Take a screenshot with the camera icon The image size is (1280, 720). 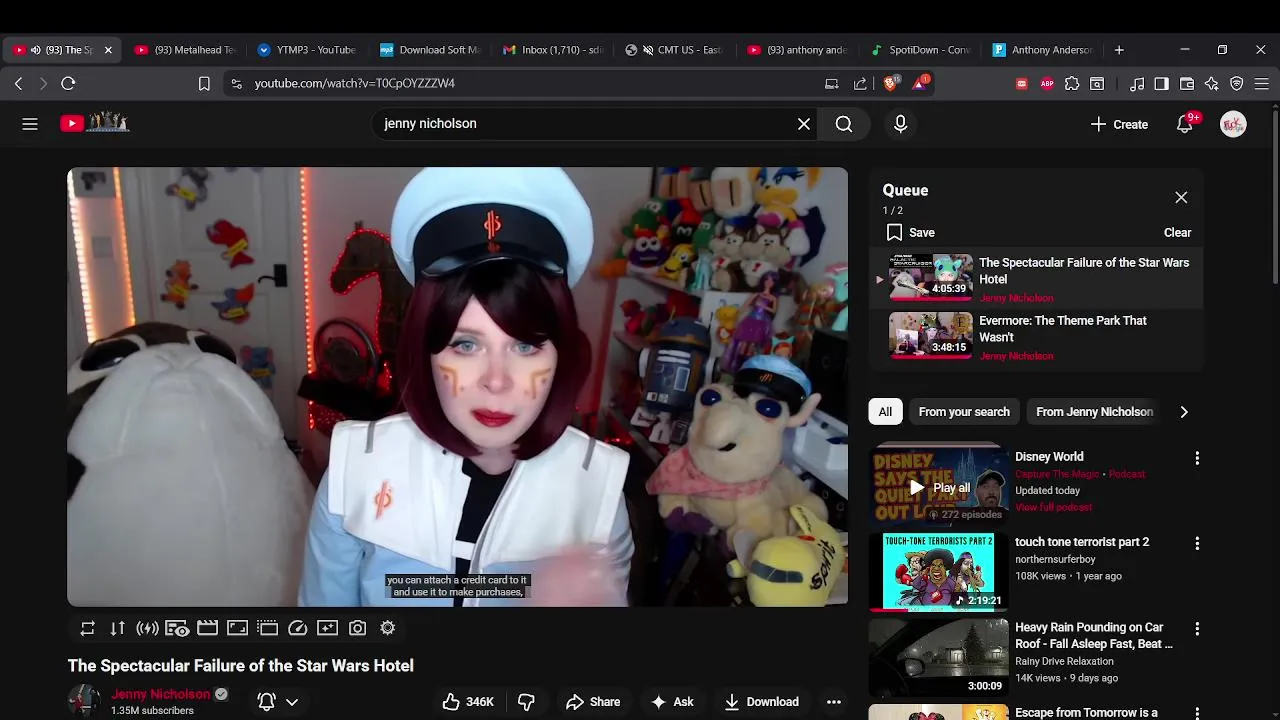[357, 628]
